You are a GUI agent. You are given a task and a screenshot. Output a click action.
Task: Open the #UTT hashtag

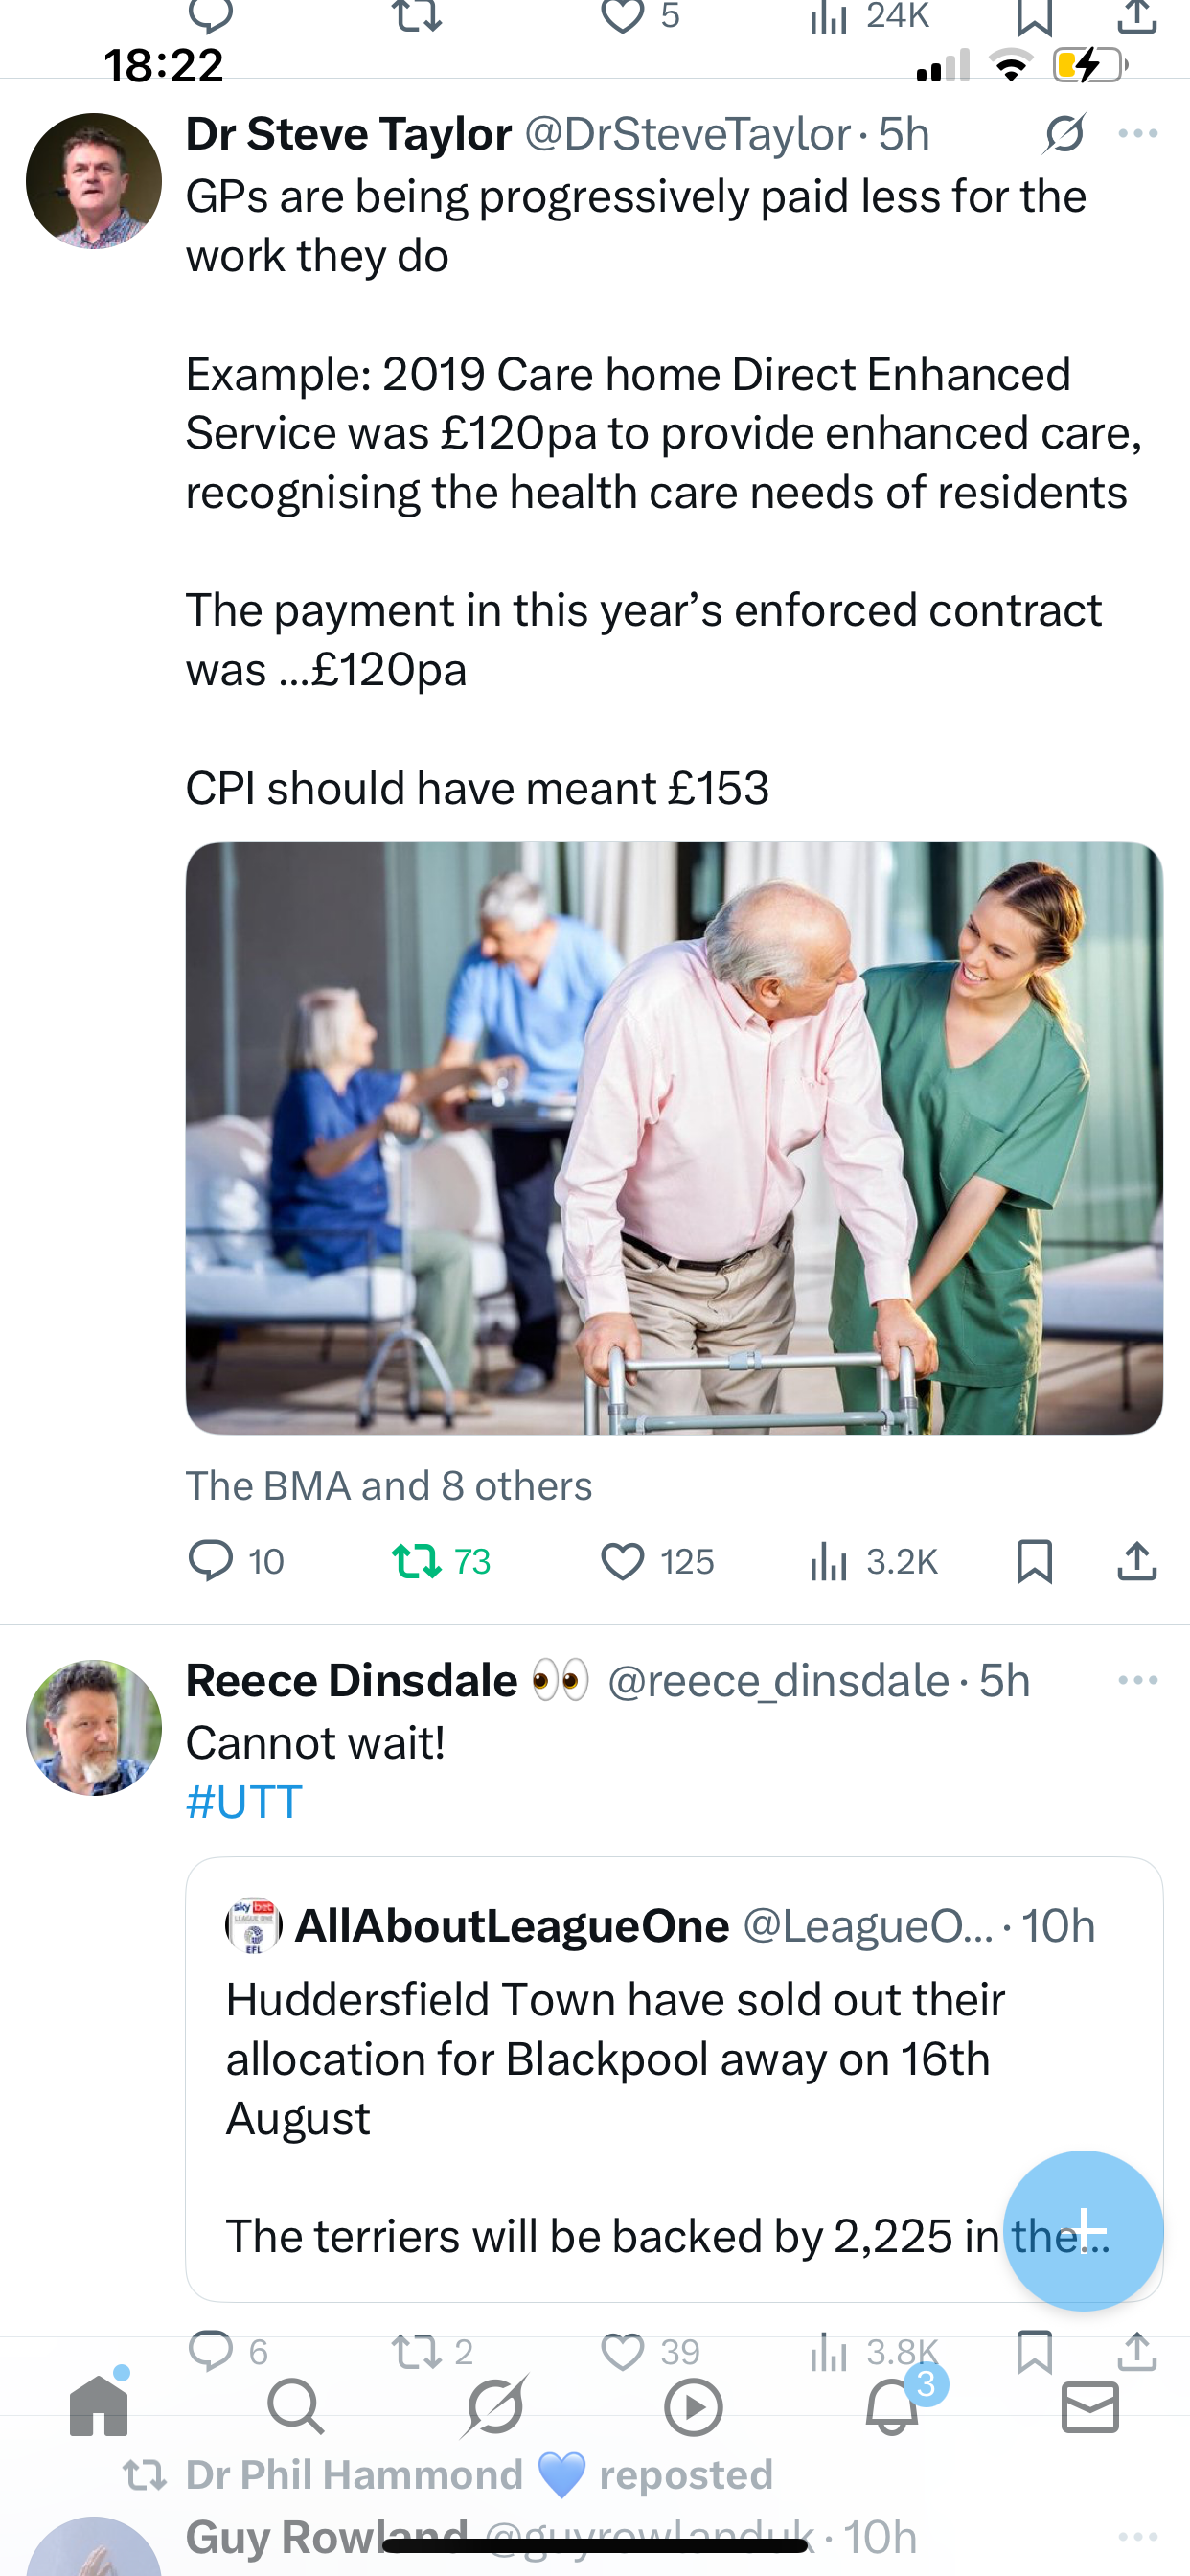[244, 1802]
